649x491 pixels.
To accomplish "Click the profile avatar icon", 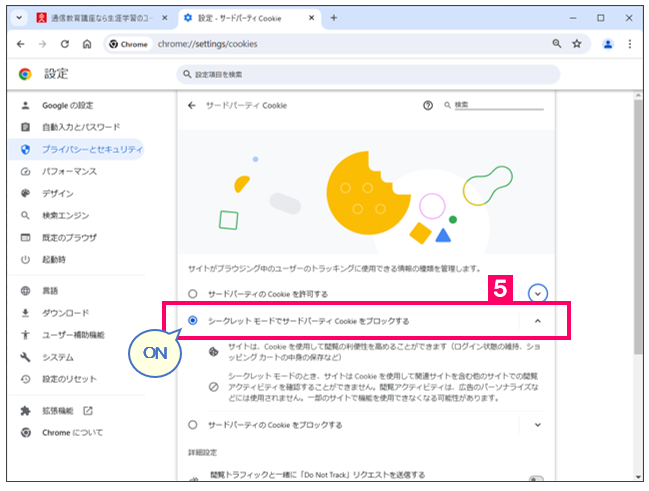I will coord(607,44).
